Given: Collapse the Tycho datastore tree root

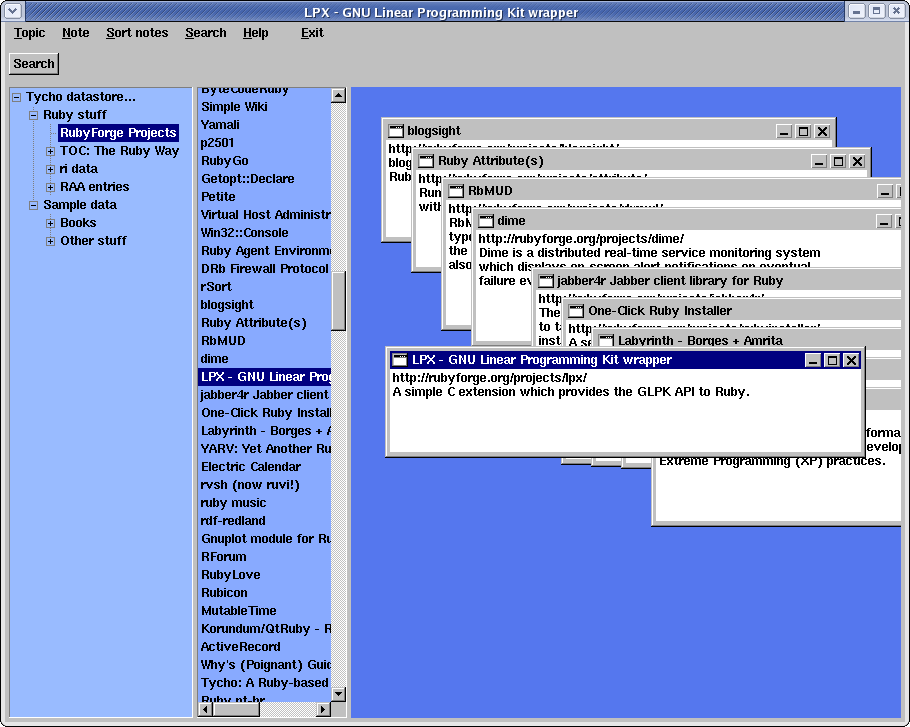Looking at the screenshot, I should (16, 97).
